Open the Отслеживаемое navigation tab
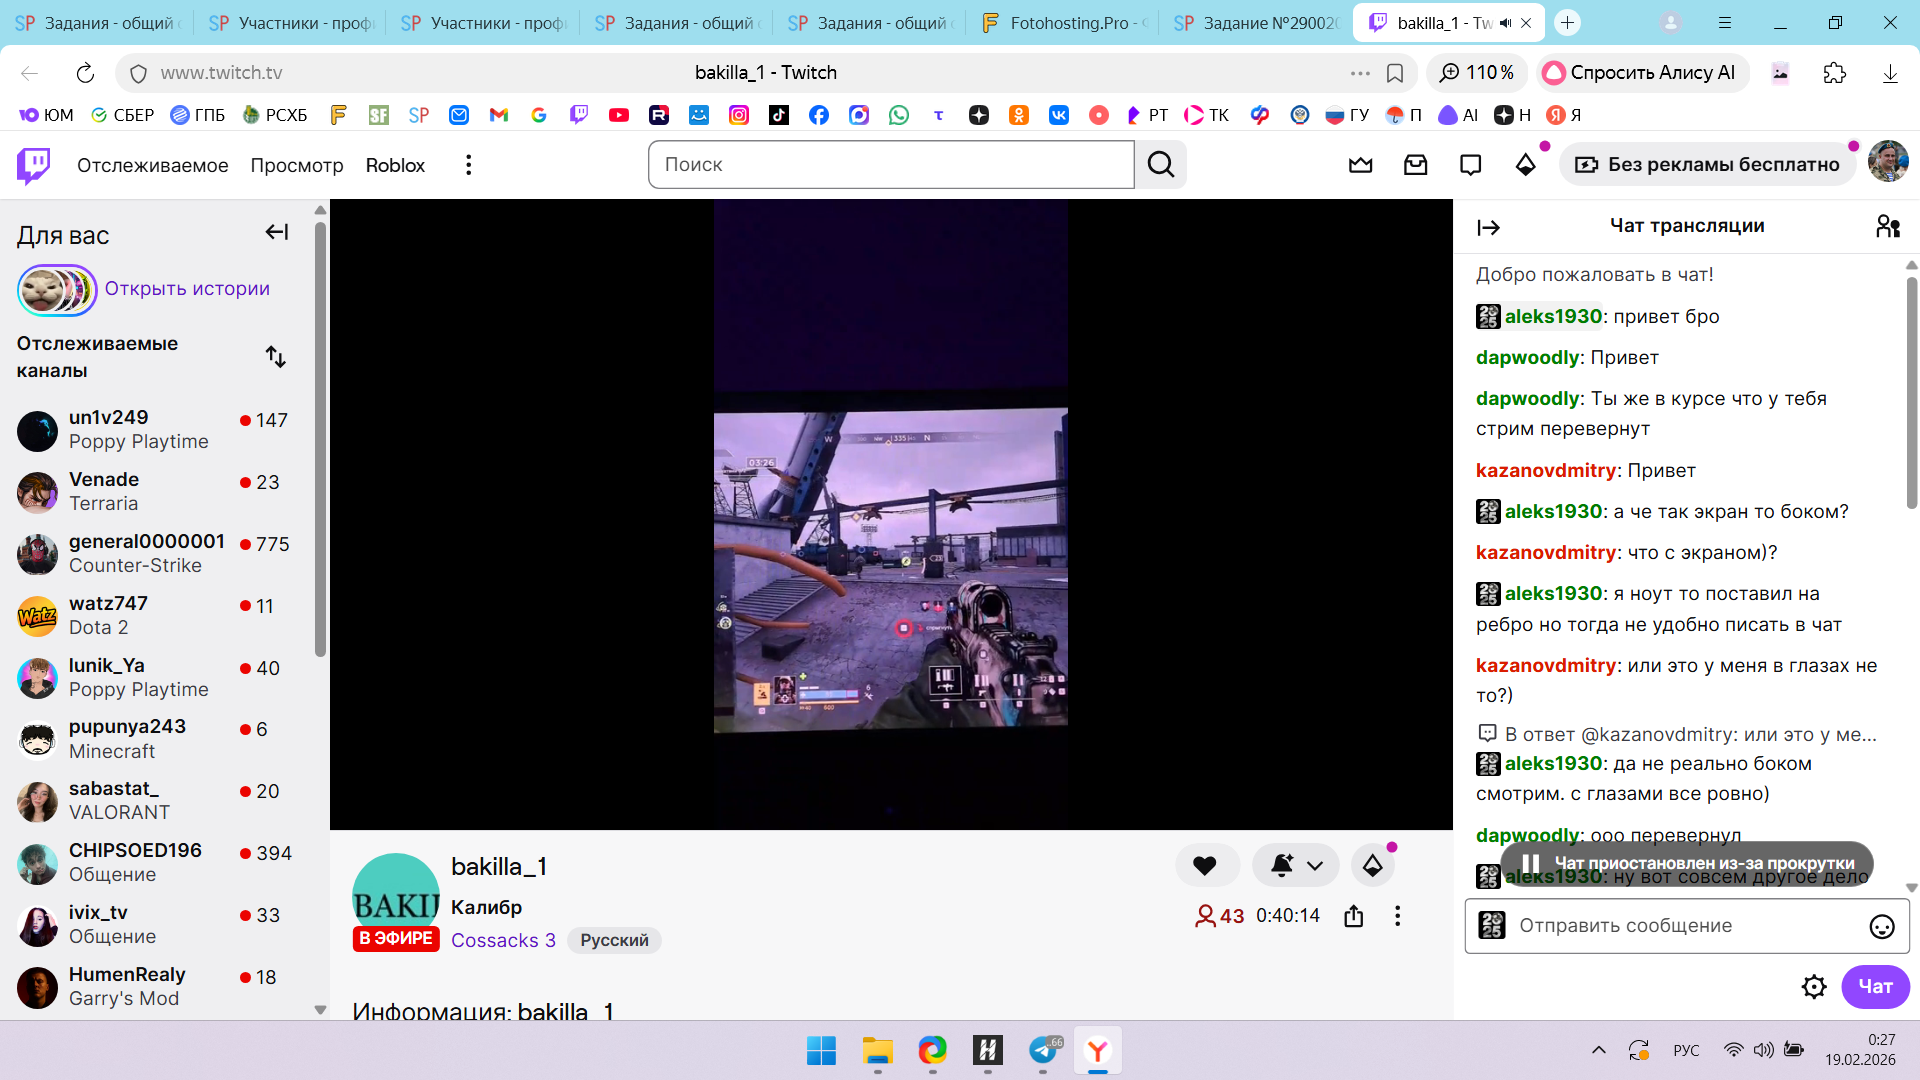Viewport: 1920px width, 1080px height. (152, 165)
